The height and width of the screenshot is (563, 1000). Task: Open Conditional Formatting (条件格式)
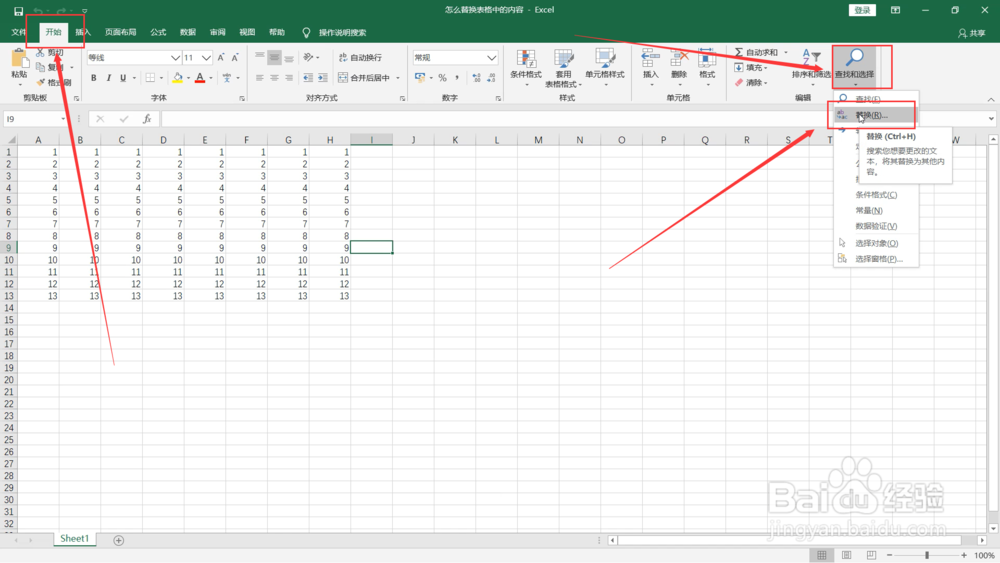pos(526,67)
